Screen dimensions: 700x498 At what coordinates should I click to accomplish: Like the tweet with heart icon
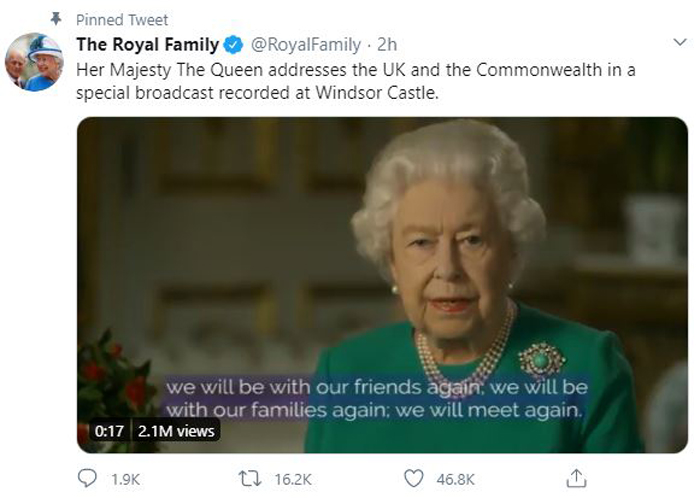[413, 479]
